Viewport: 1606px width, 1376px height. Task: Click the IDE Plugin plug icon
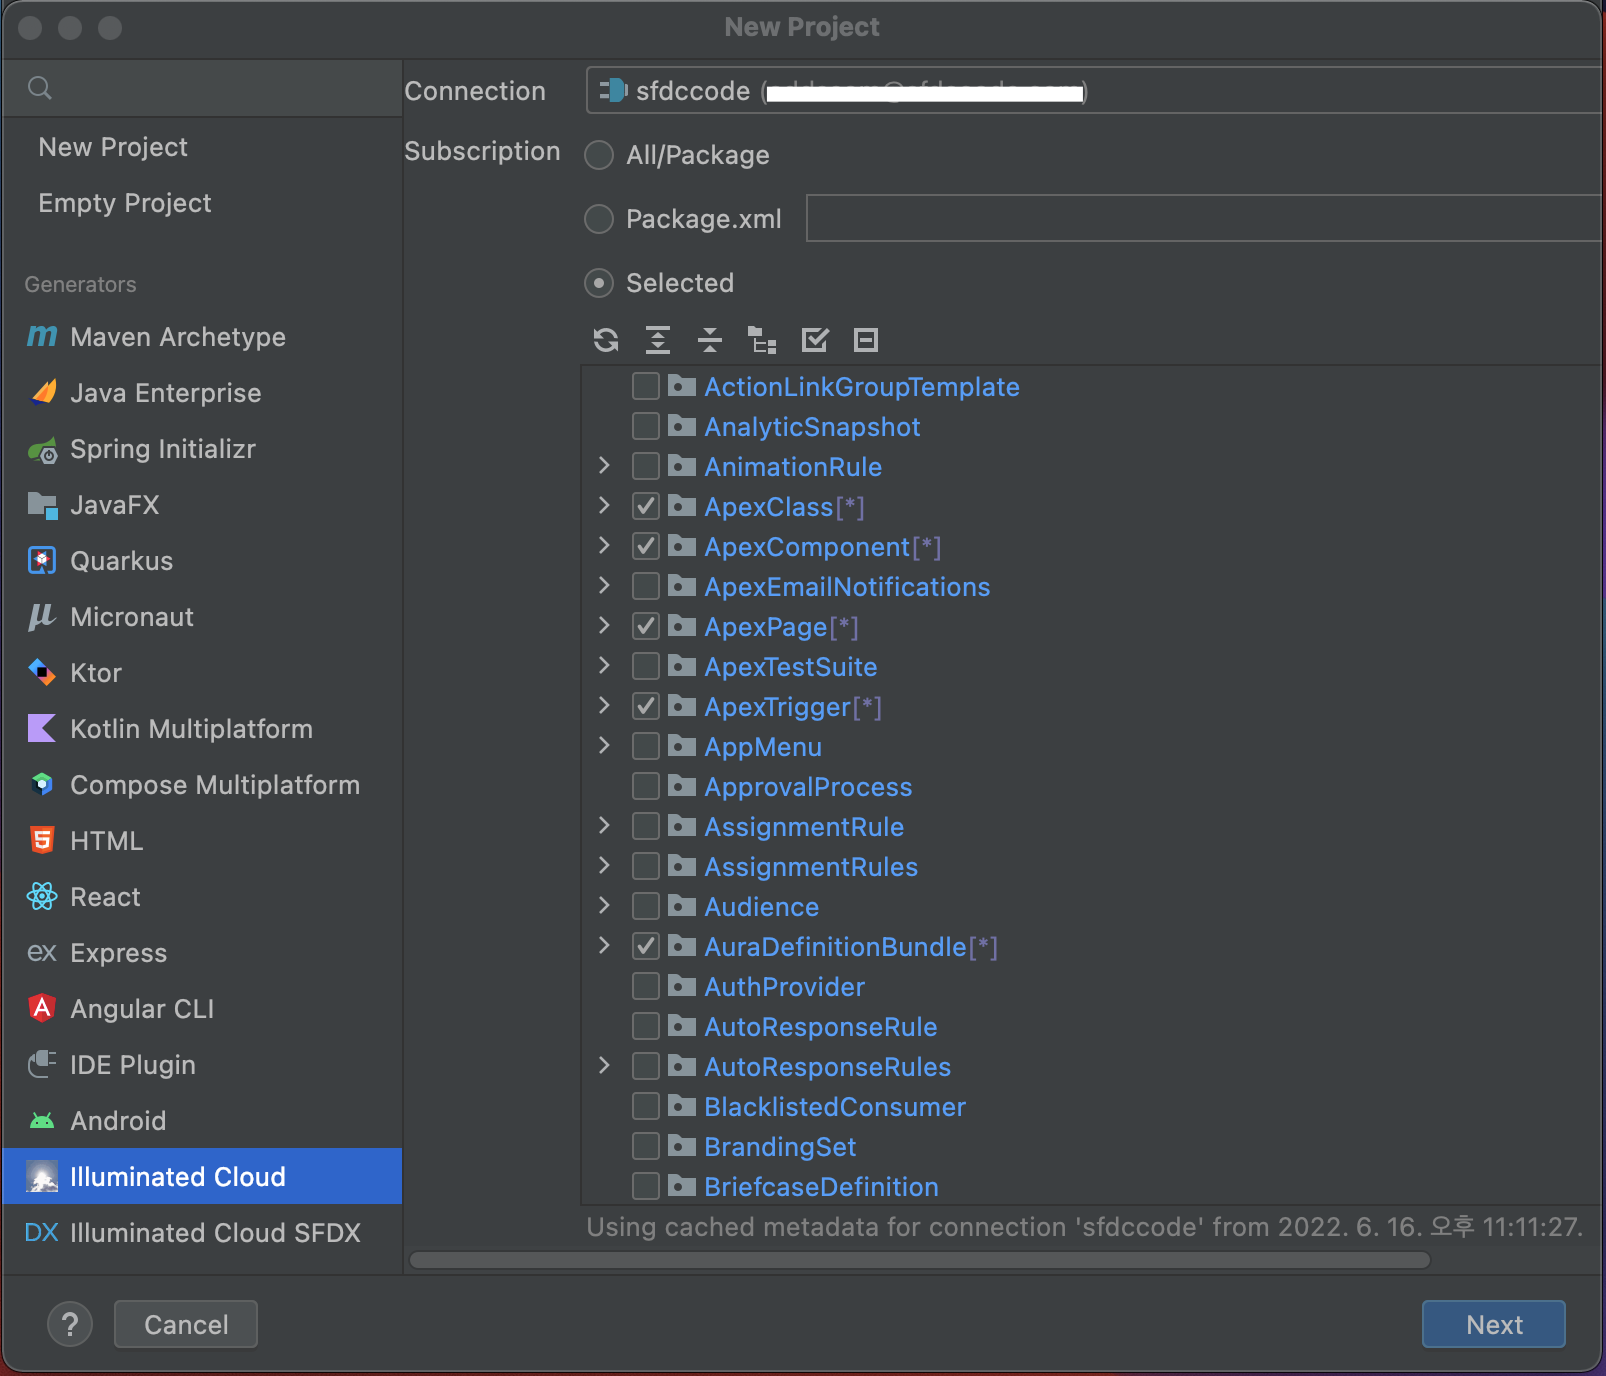[x=42, y=1064]
